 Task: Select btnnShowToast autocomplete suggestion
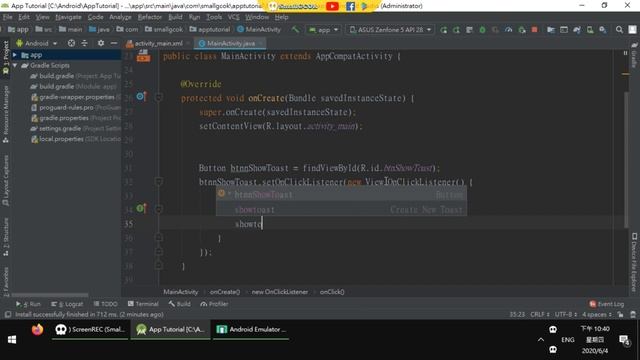coord(341,195)
